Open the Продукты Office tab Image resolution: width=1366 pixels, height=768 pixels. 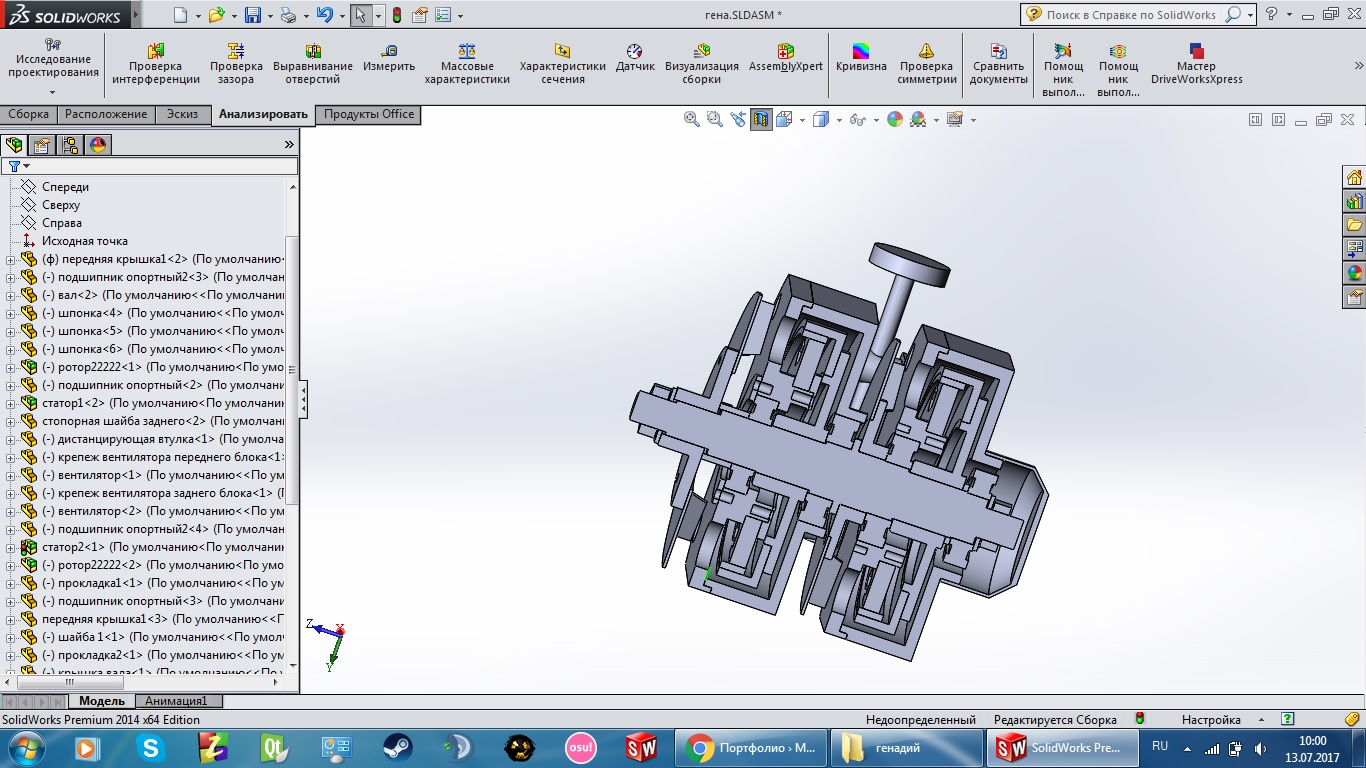(x=368, y=115)
